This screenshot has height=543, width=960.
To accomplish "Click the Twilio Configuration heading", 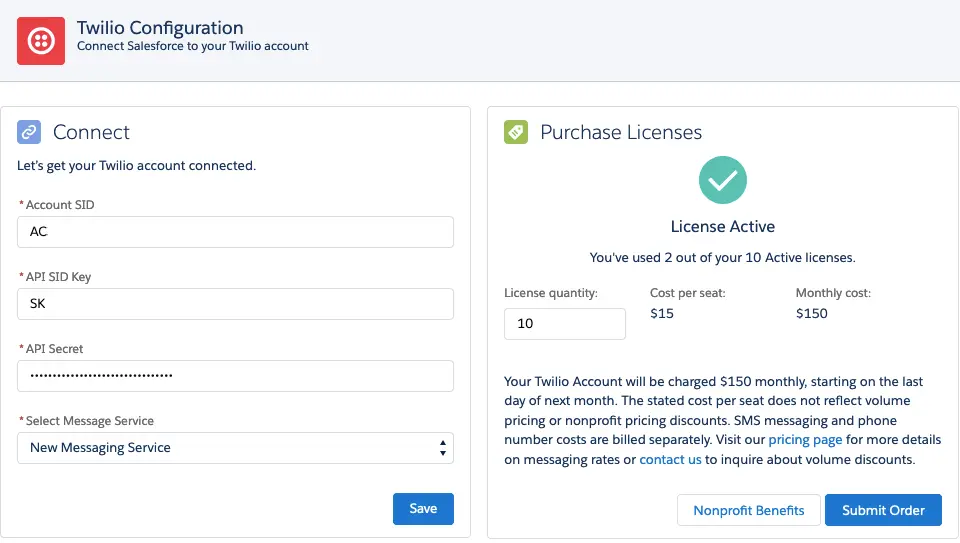I will 160,28.
